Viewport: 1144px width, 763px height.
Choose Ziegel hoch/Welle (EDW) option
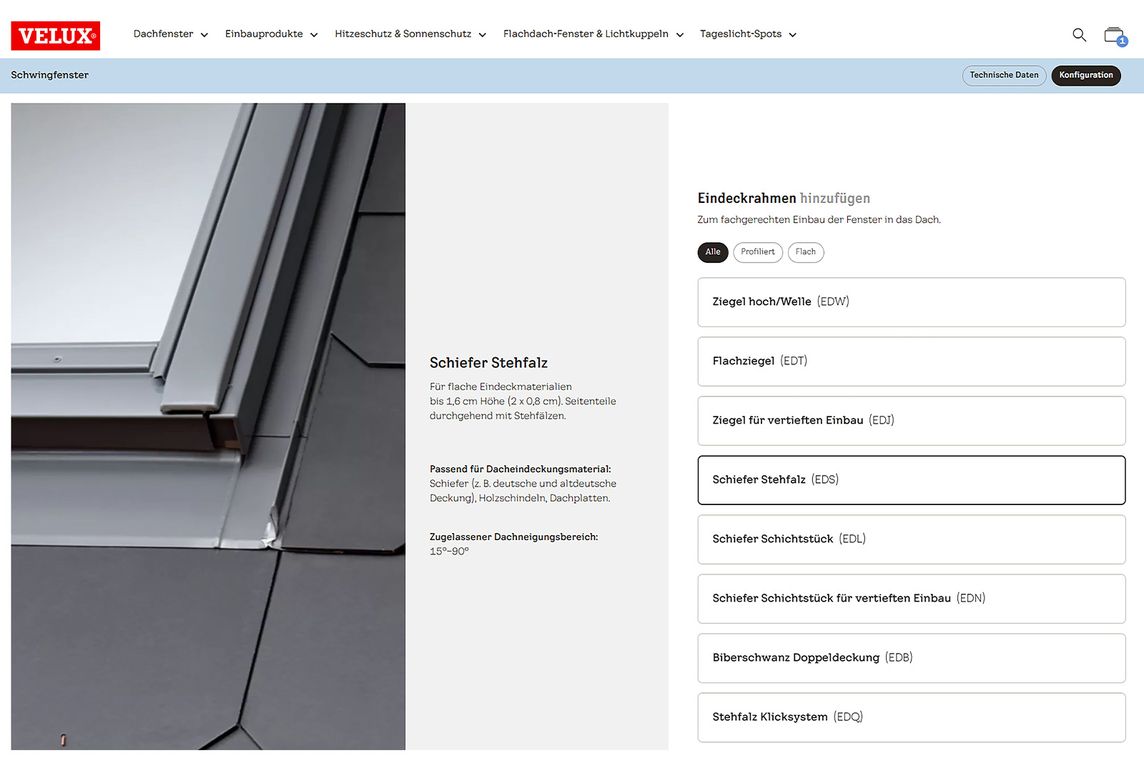(x=911, y=302)
